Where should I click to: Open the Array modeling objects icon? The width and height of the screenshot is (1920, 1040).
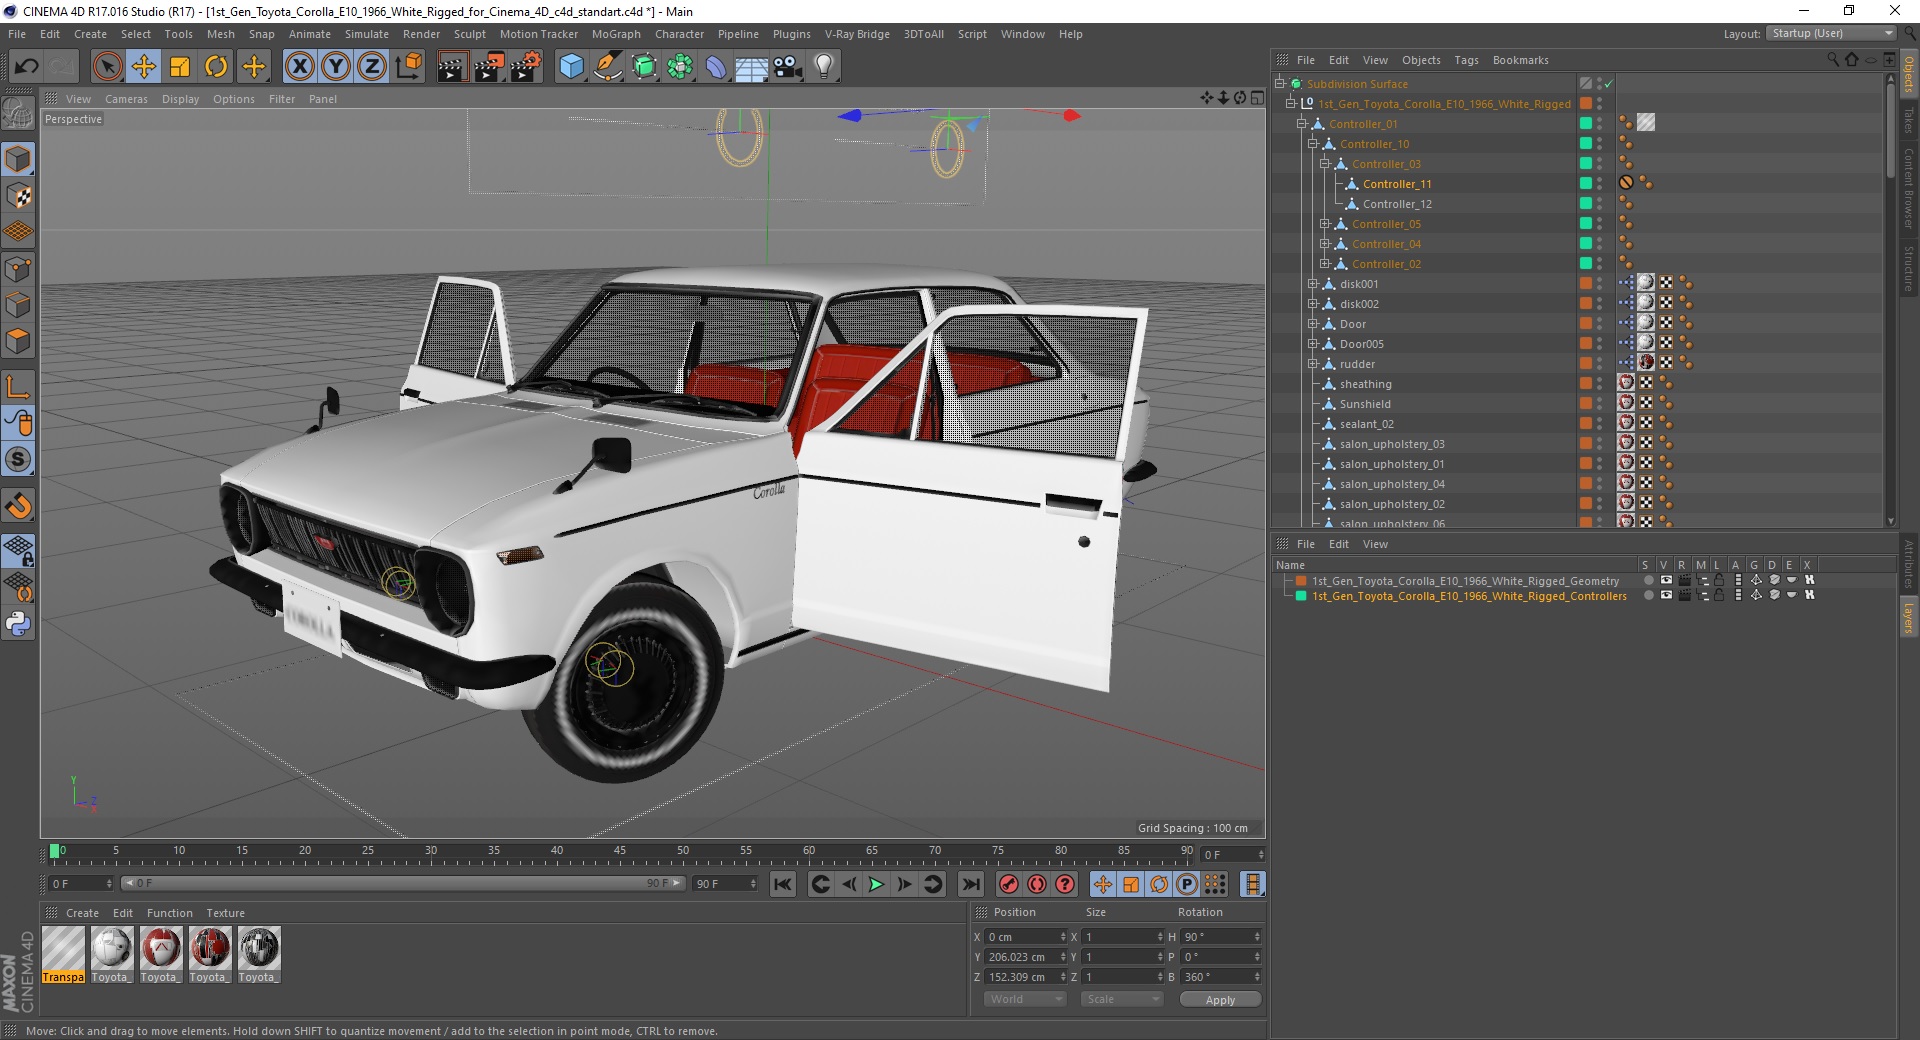click(680, 67)
